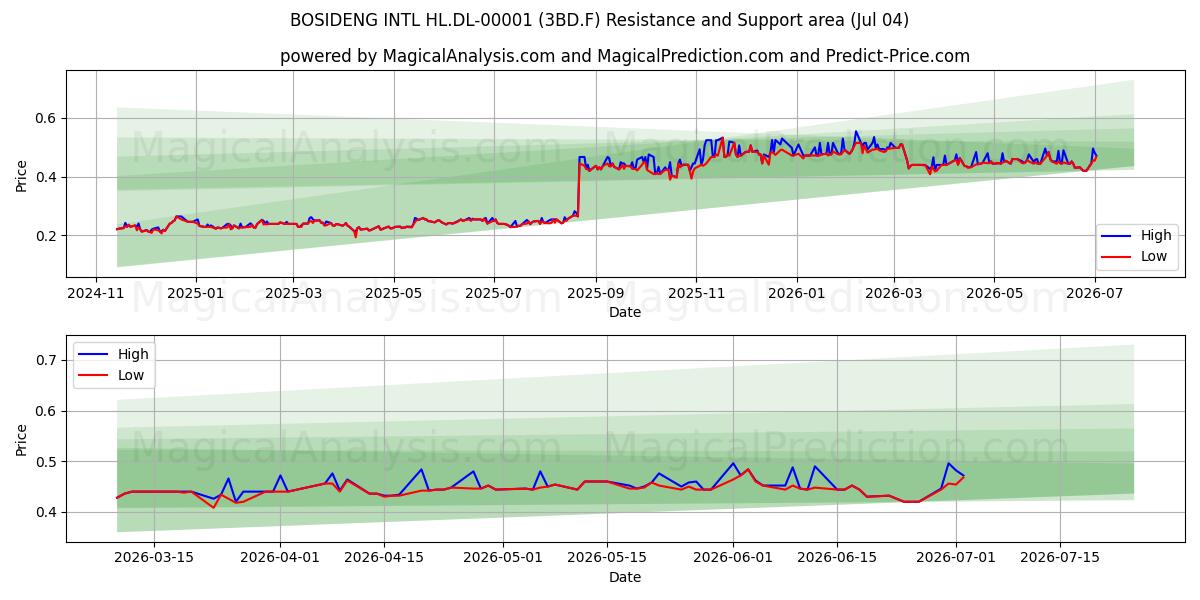This screenshot has width=1200, height=600.
Task: Click the chart title mentioning BOSIDENG INTL
Action: (599, 20)
